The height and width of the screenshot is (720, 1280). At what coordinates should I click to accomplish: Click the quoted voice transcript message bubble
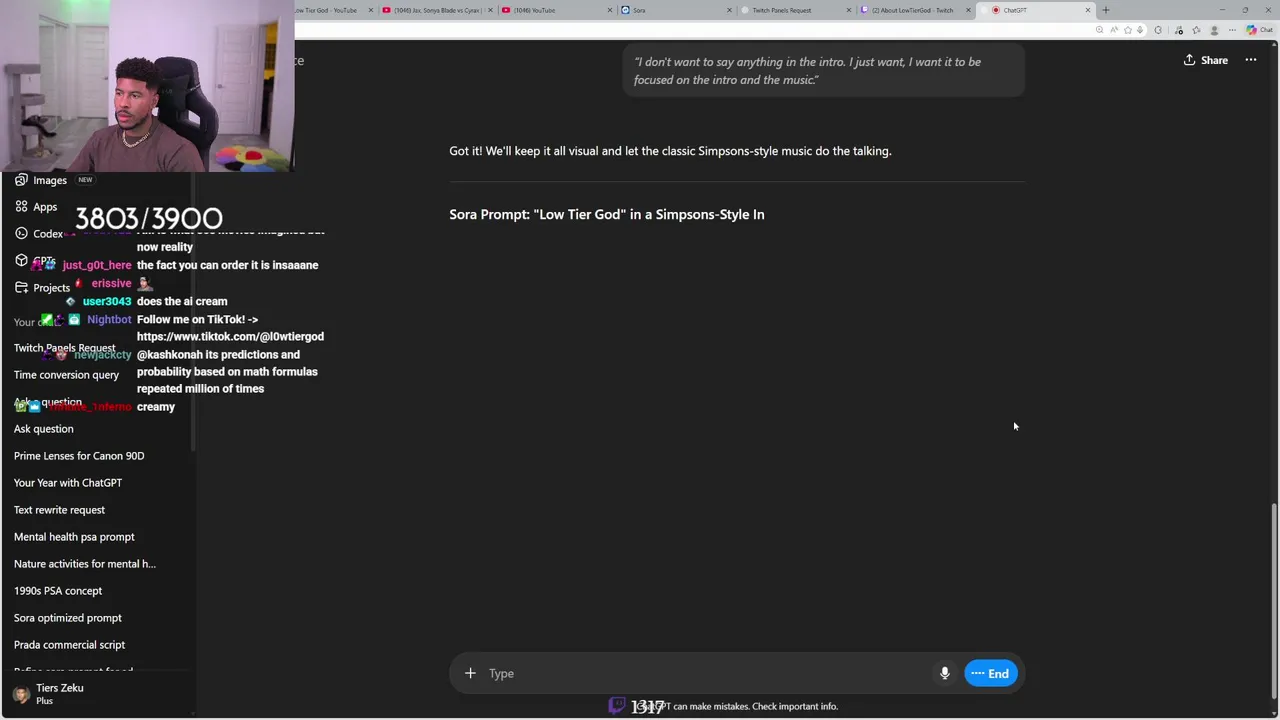coord(824,71)
